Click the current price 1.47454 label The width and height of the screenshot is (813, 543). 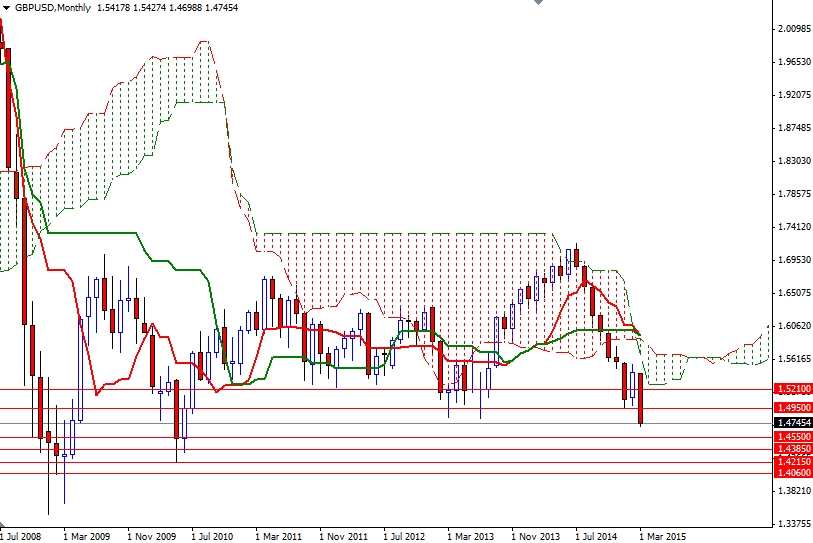point(793,423)
